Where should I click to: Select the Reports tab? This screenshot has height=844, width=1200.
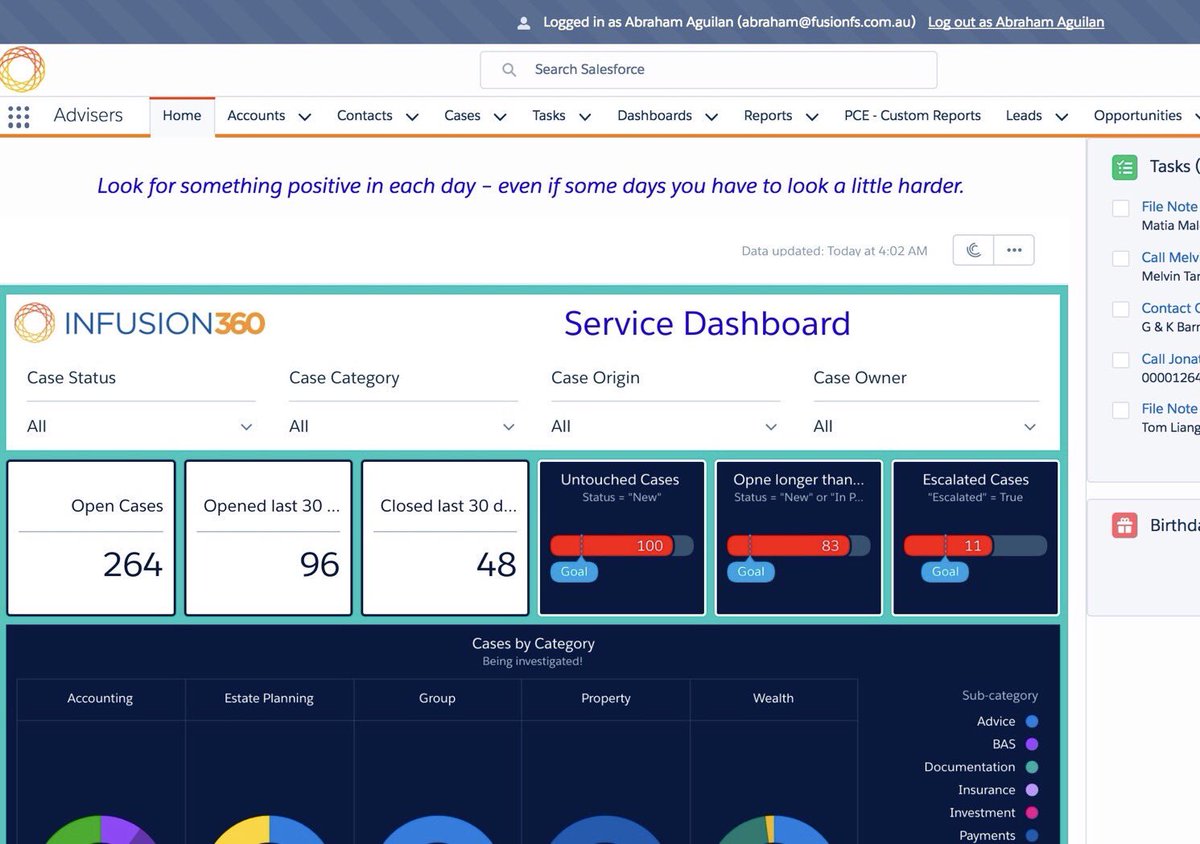[x=766, y=116]
